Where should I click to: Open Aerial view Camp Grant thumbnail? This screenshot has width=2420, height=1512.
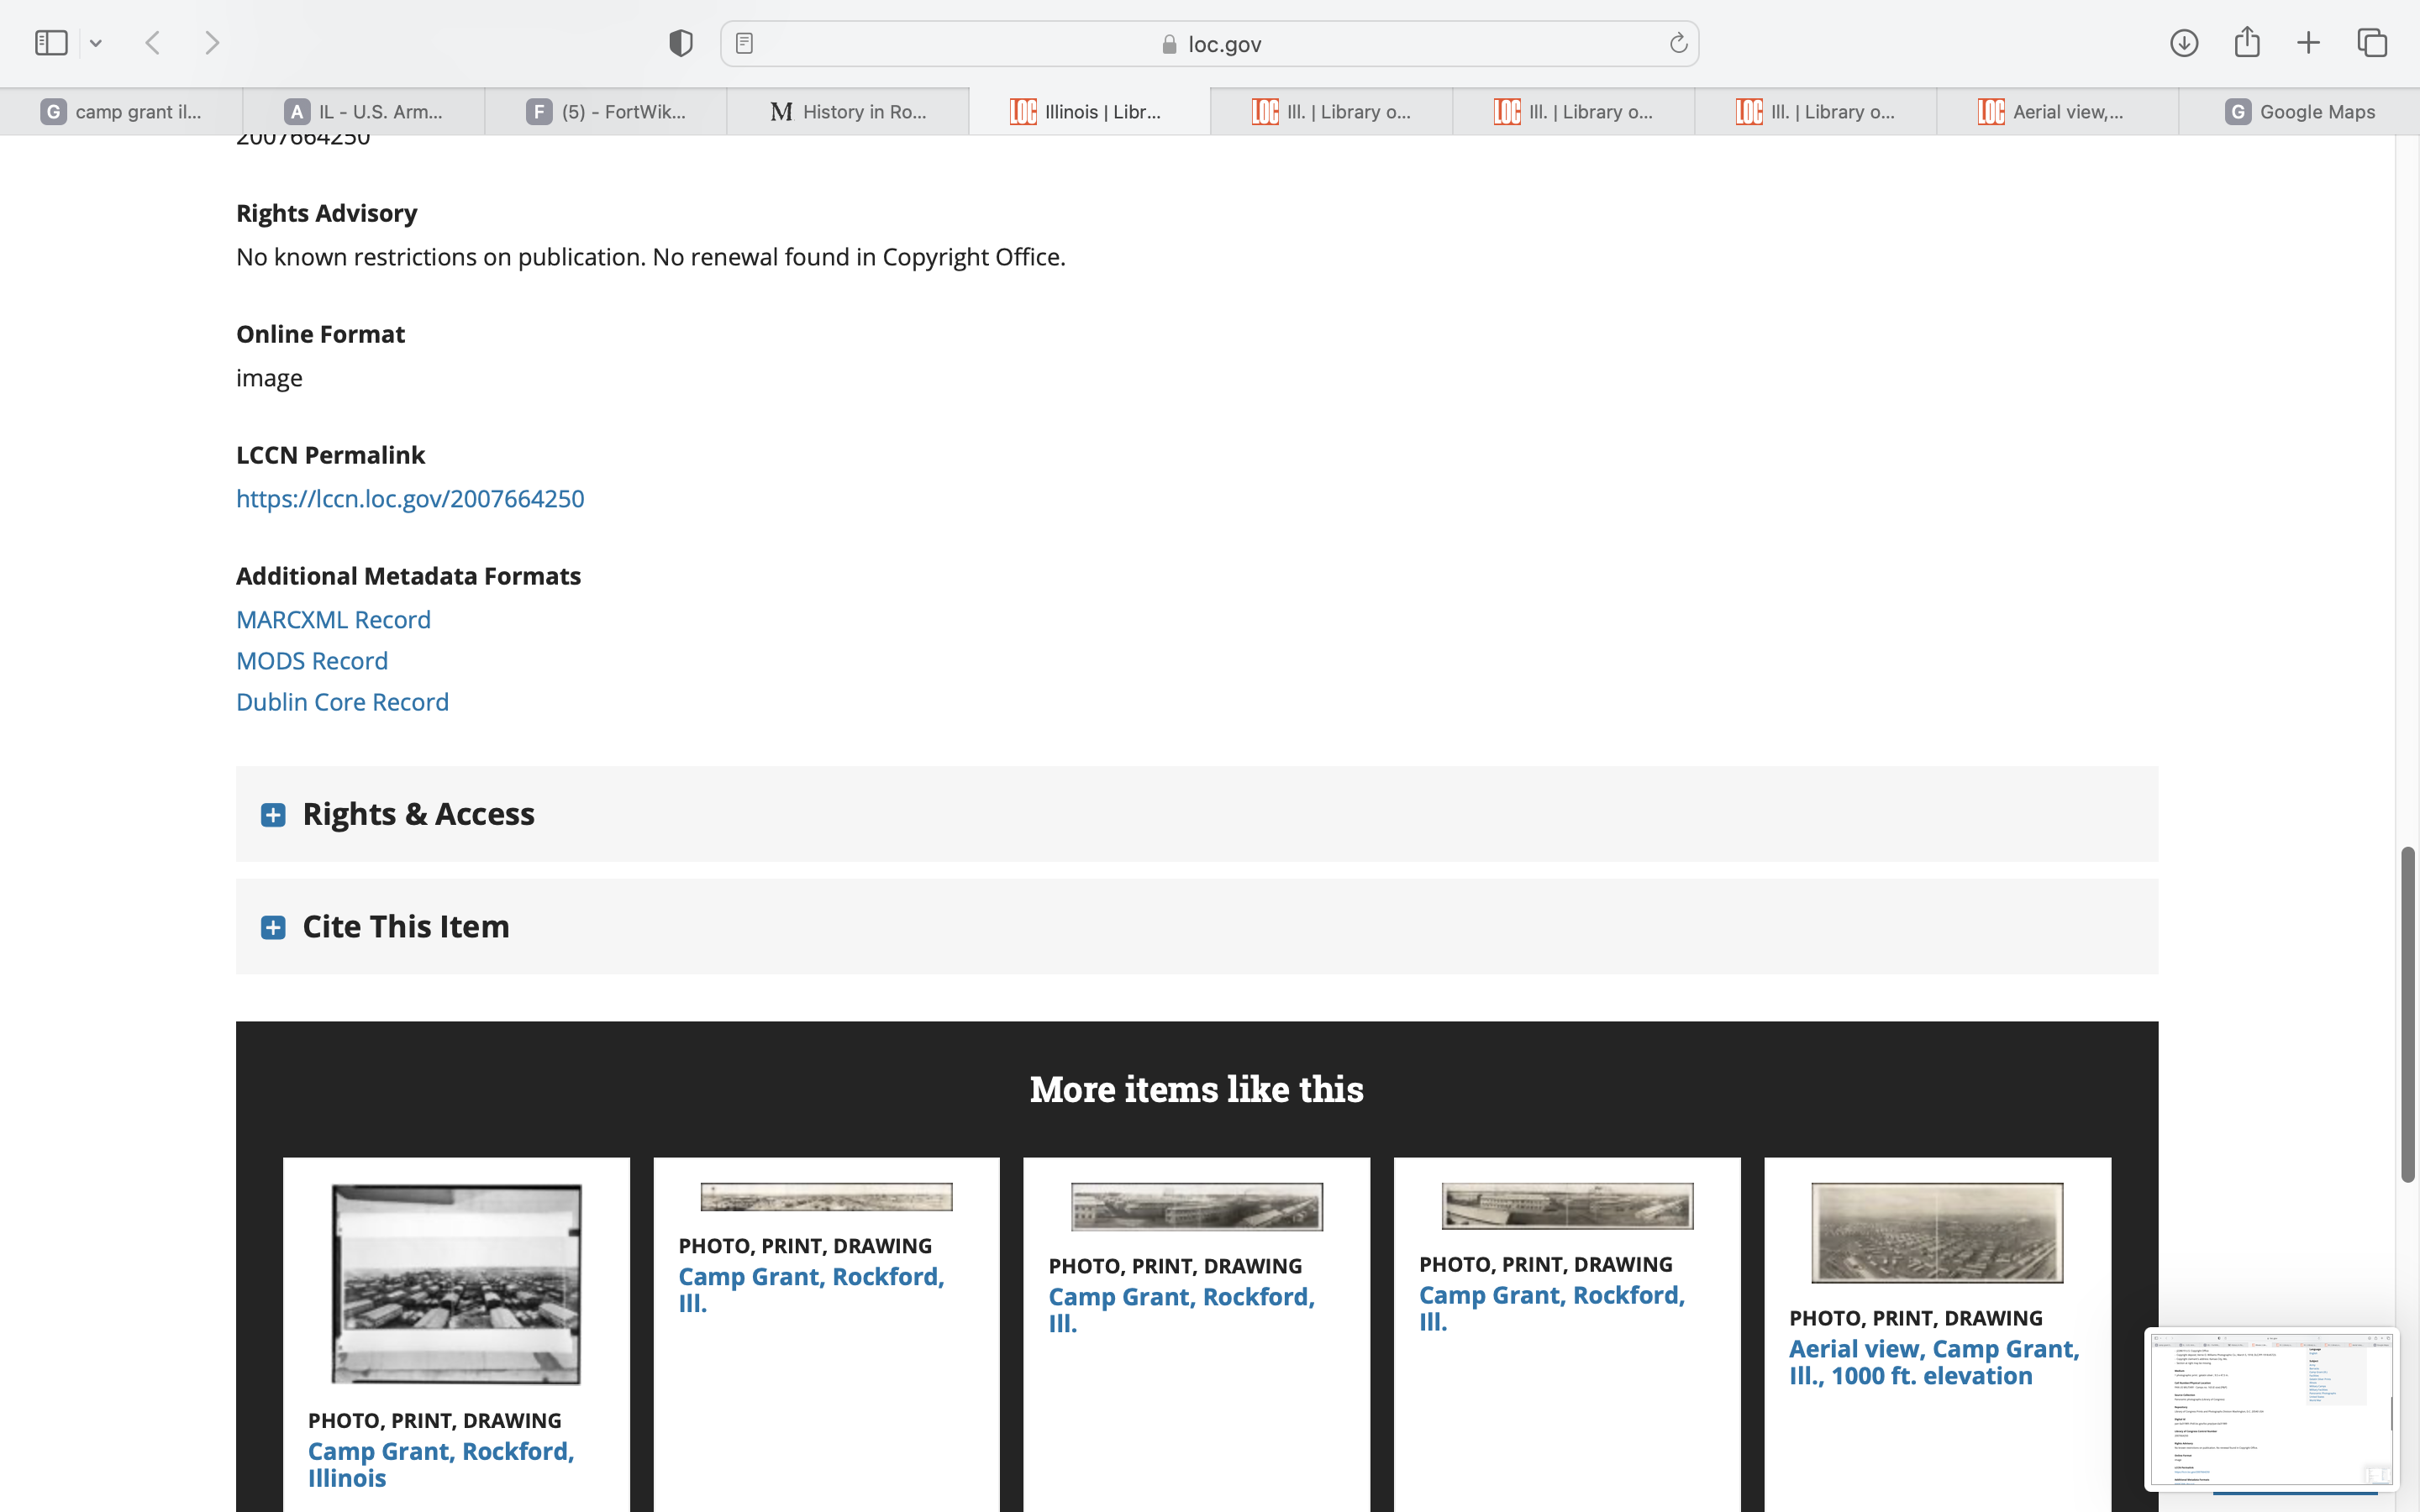tap(1936, 1233)
